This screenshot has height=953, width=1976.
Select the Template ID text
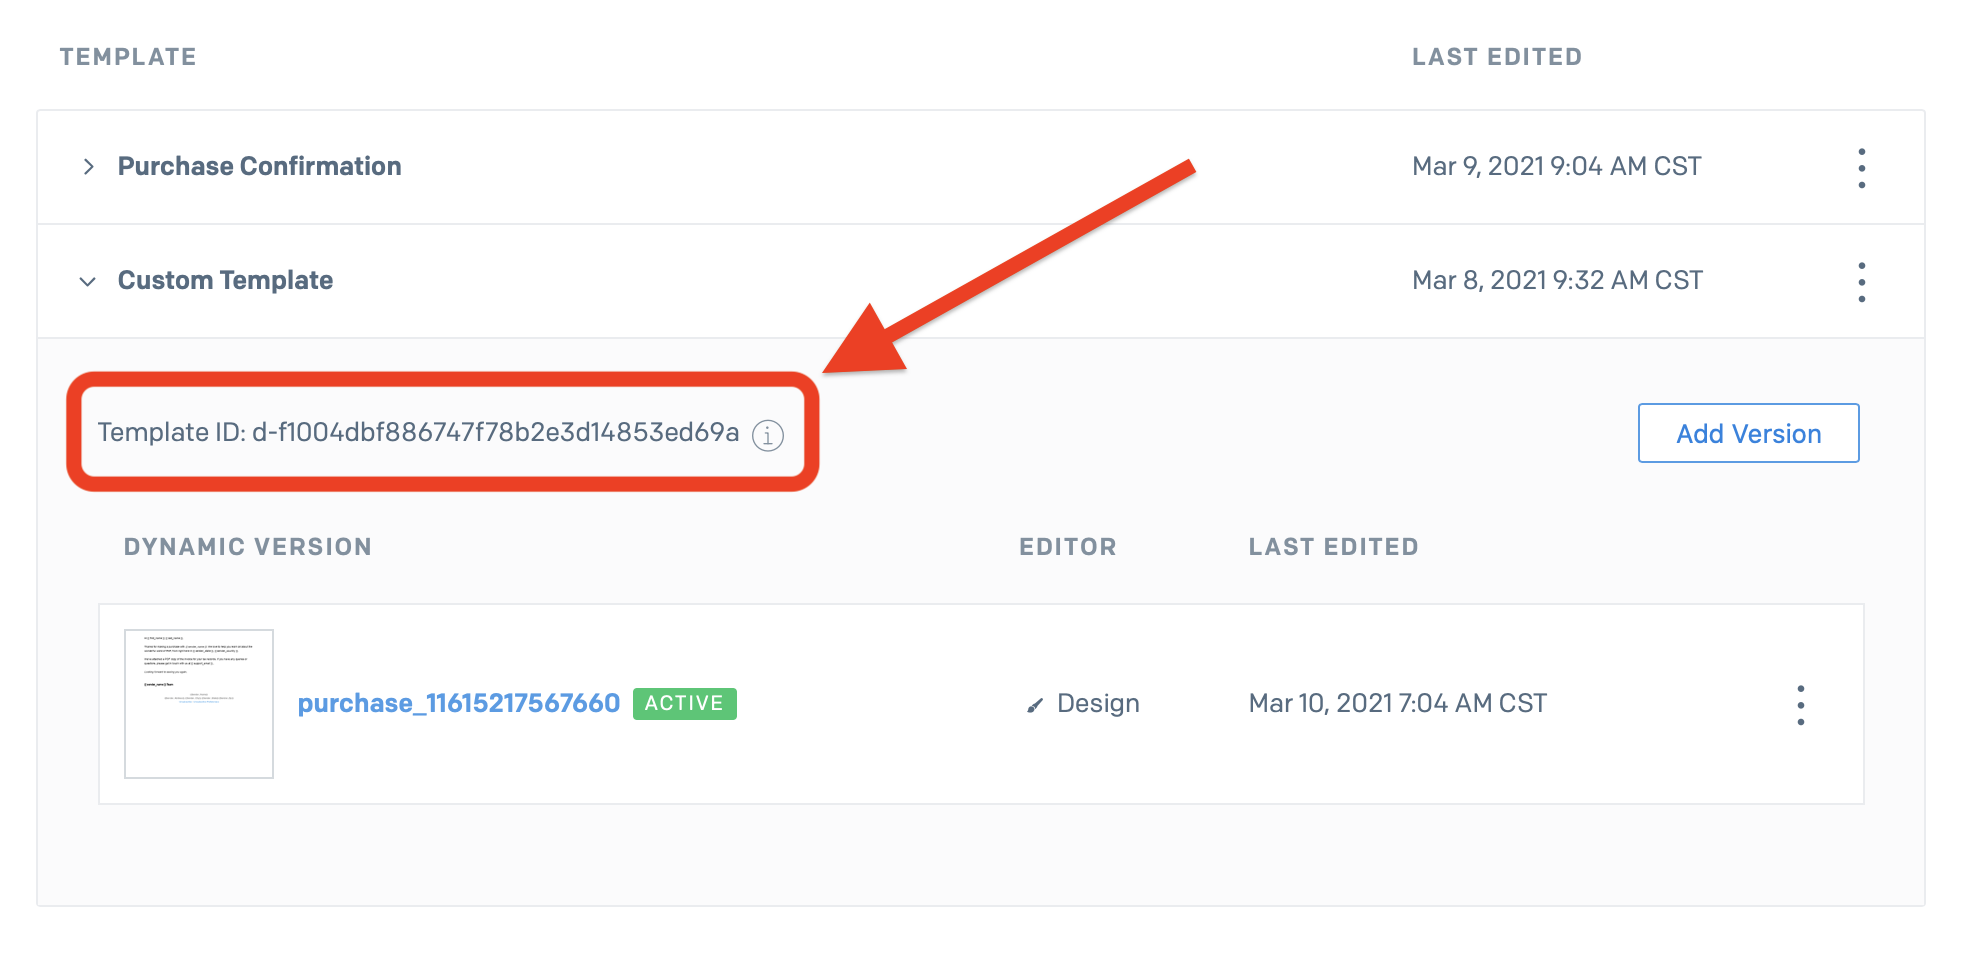click(x=418, y=432)
